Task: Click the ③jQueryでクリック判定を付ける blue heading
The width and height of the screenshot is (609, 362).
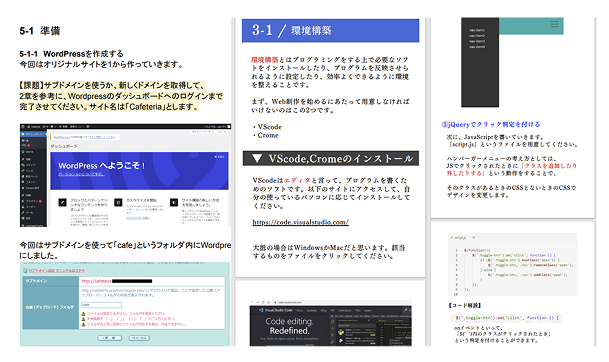Action: [x=491, y=125]
